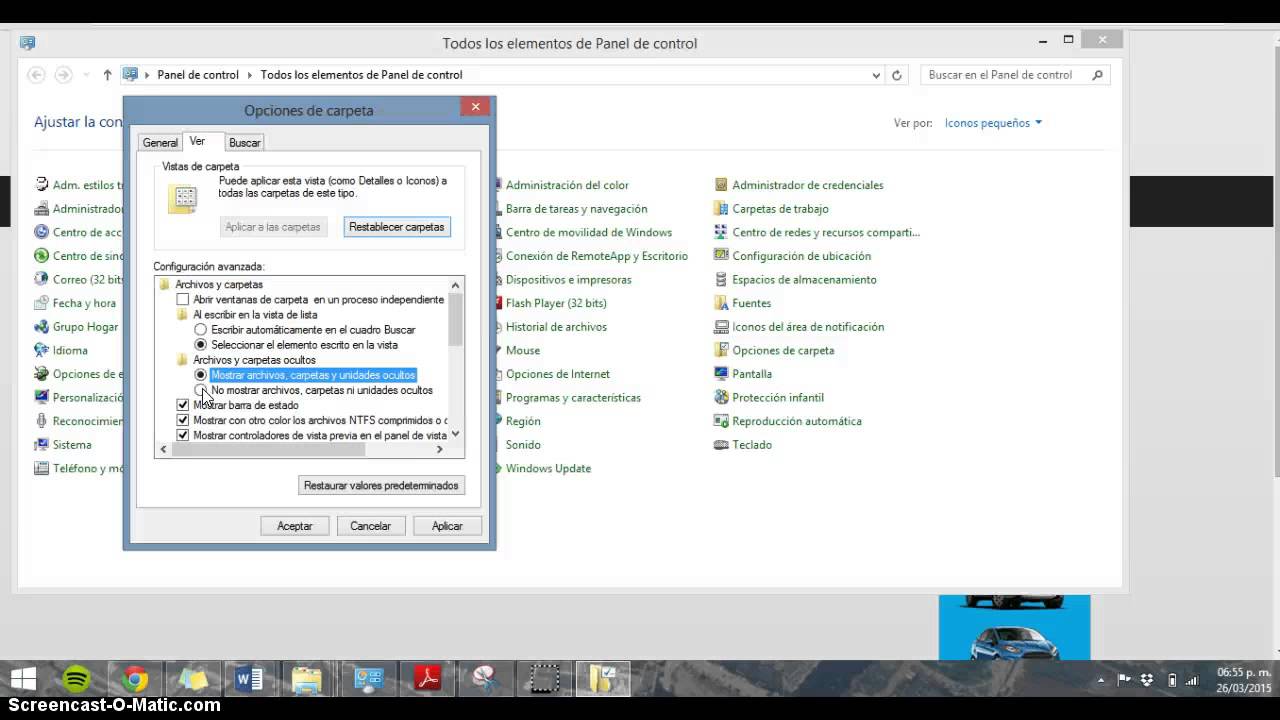Image resolution: width=1280 pixels, height=720 pixels.
Task: Refresh the Control Panel view
Action: (897, 75)
